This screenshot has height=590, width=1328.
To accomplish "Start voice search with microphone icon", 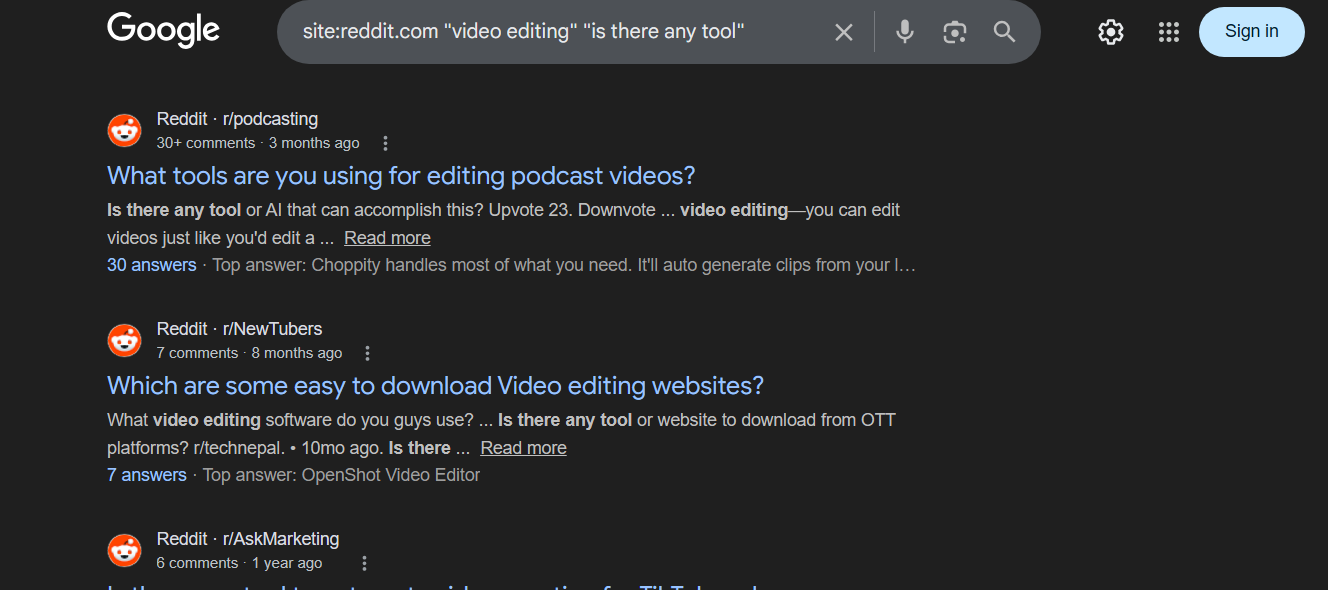I will [x=905, y=32].
